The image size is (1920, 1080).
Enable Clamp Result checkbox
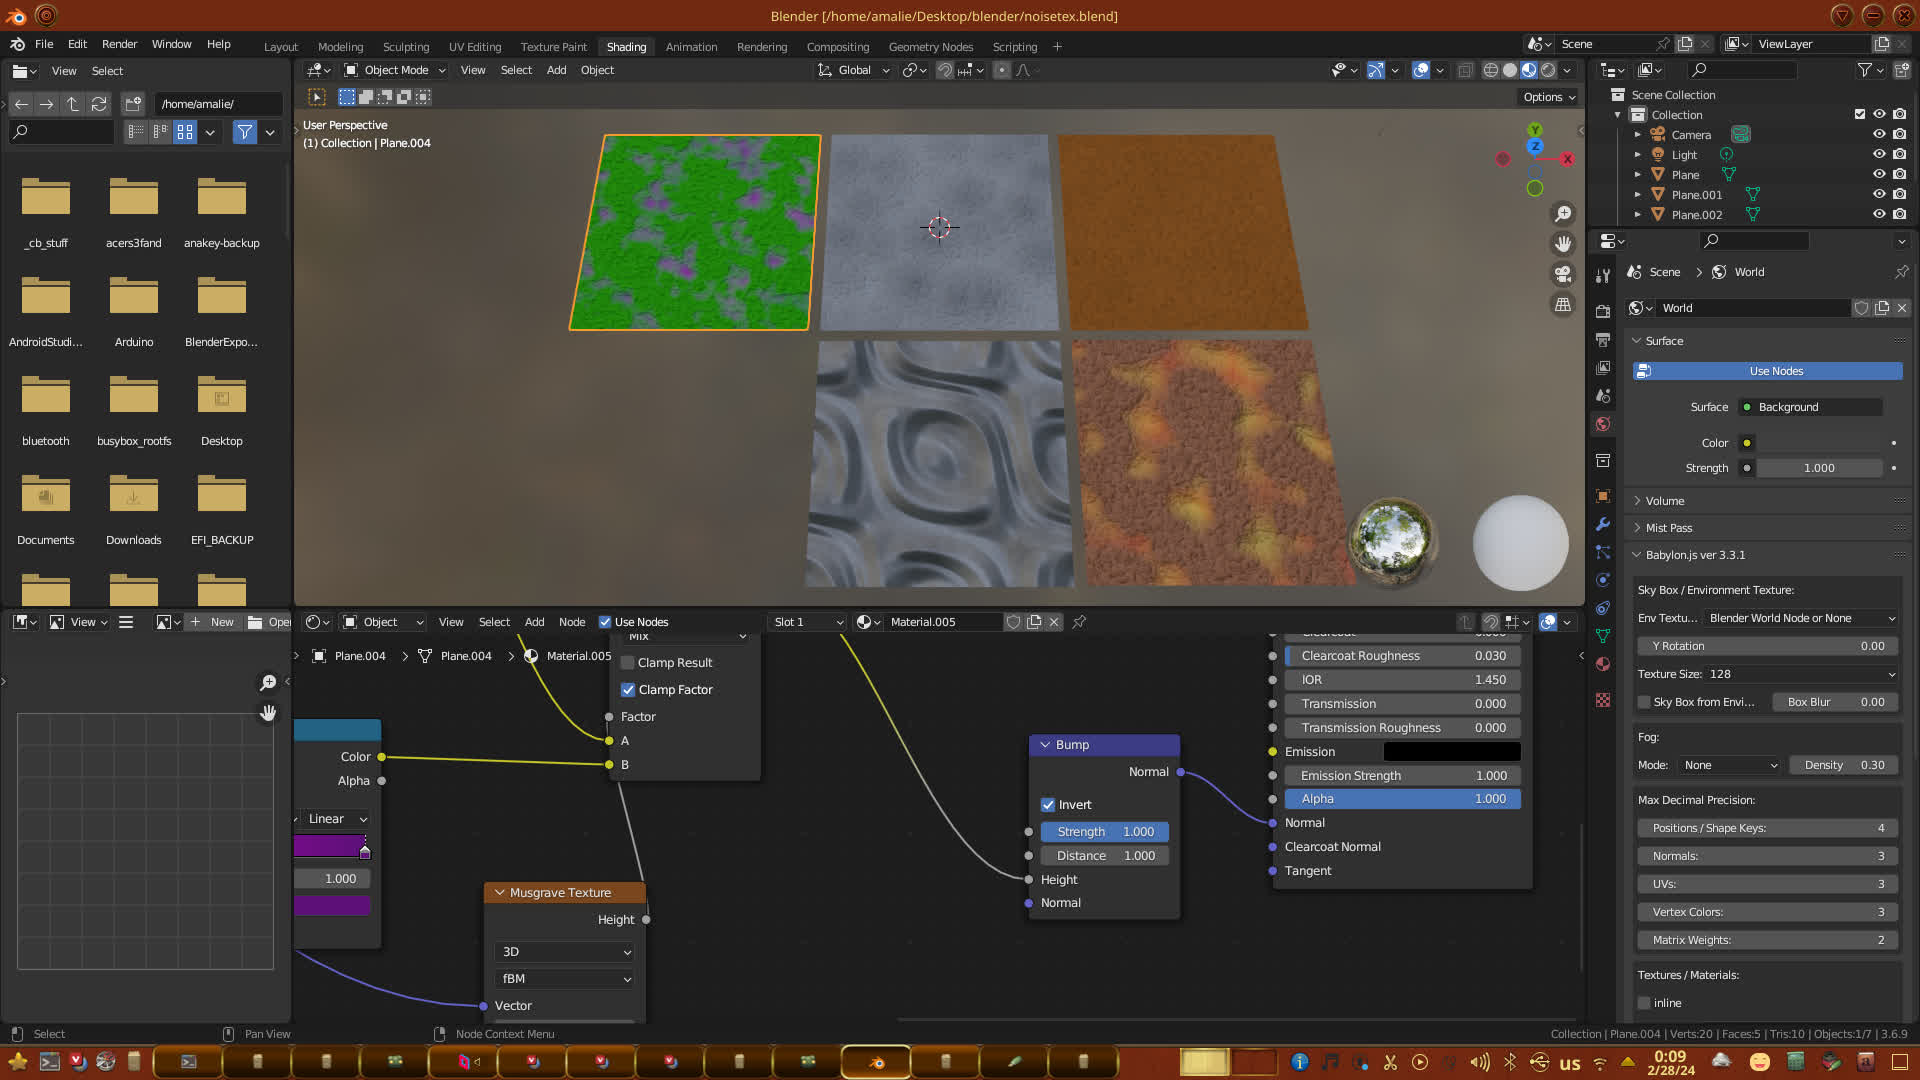pos(628,663)
